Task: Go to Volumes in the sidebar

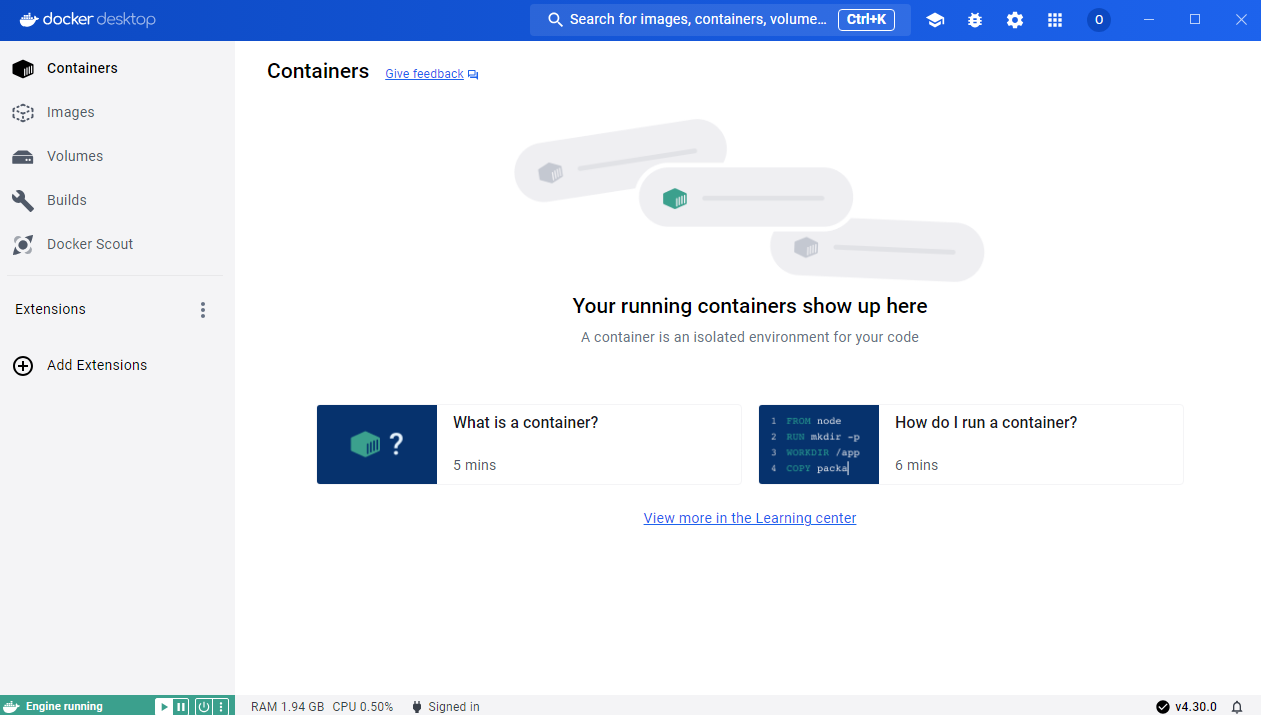Action: pyautogui.click(x=117, y=156)
